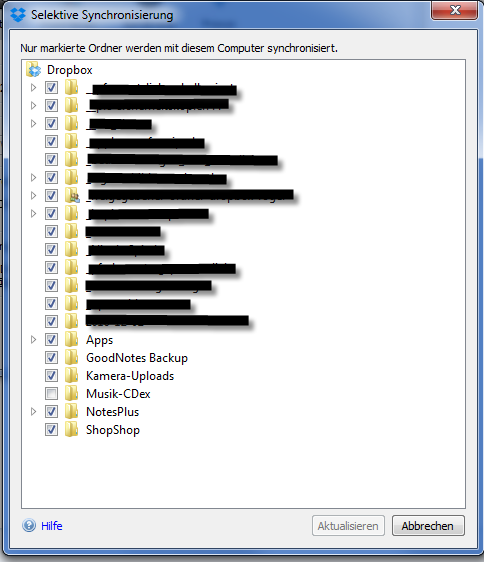Uncheck the ShopShop folder checkbox
The height and width of the screenshot is (562, 484).
click(51, 429)
